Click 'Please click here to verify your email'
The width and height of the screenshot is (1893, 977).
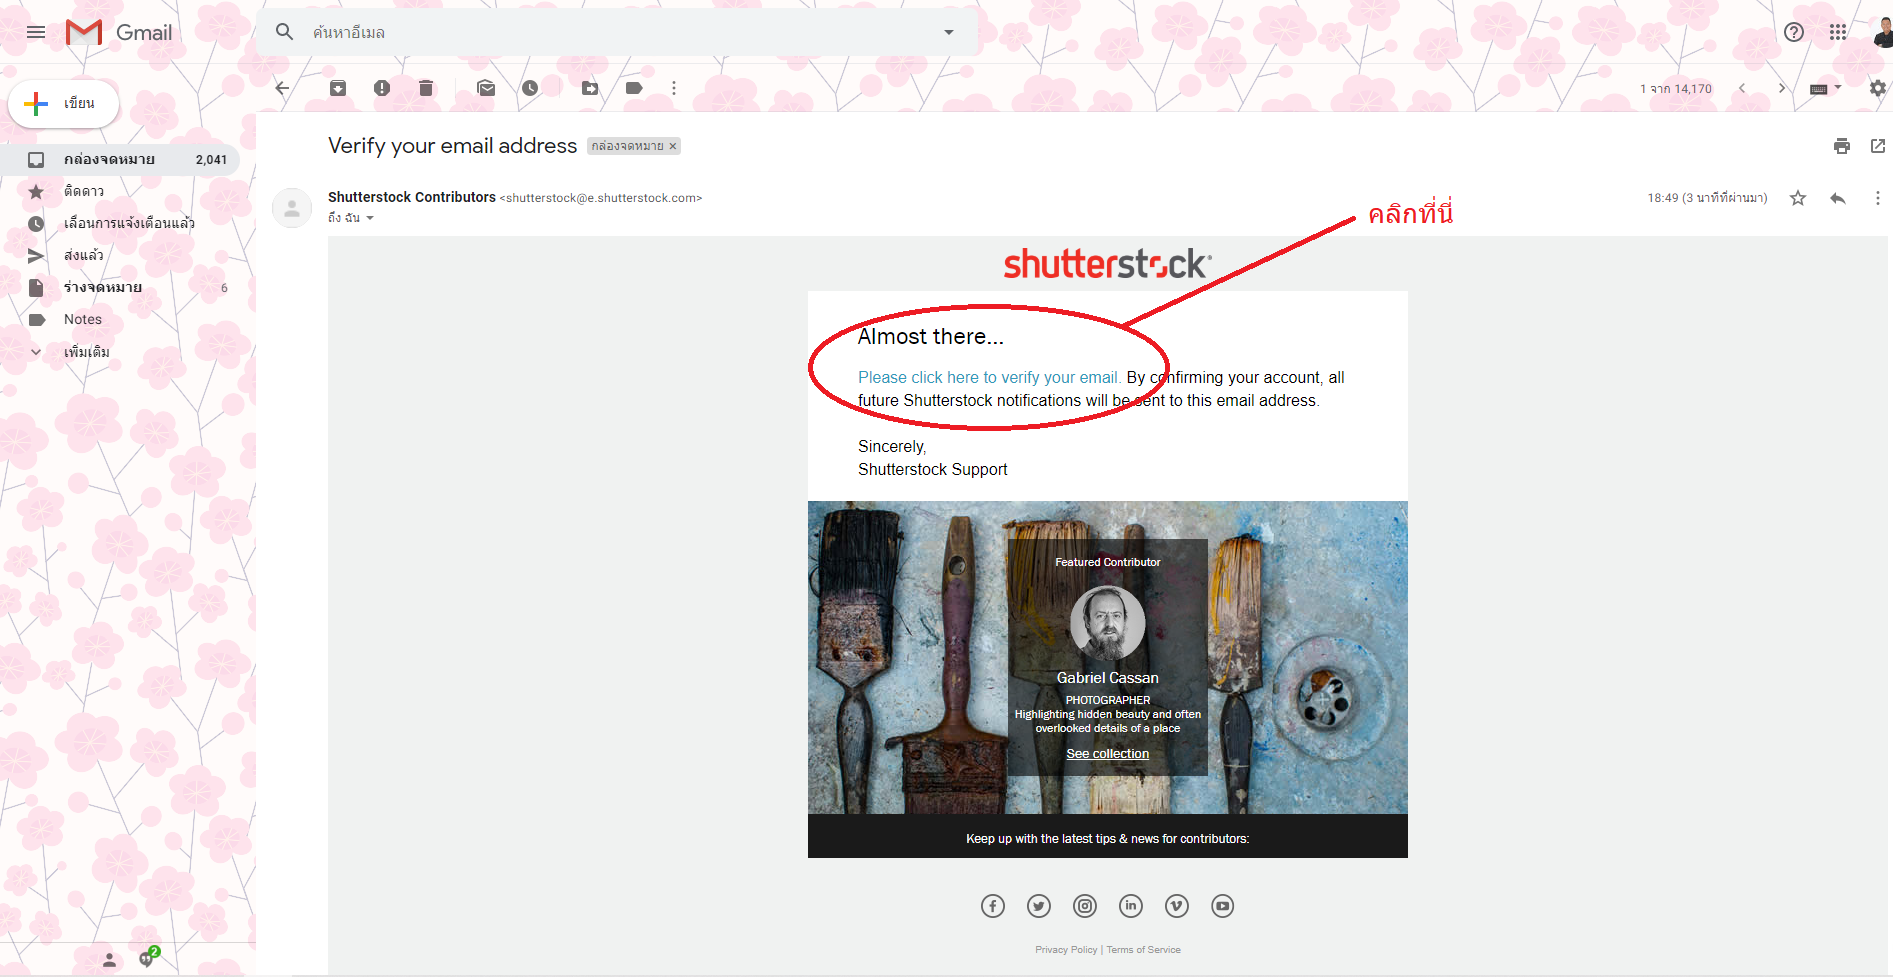pos(989,377)
